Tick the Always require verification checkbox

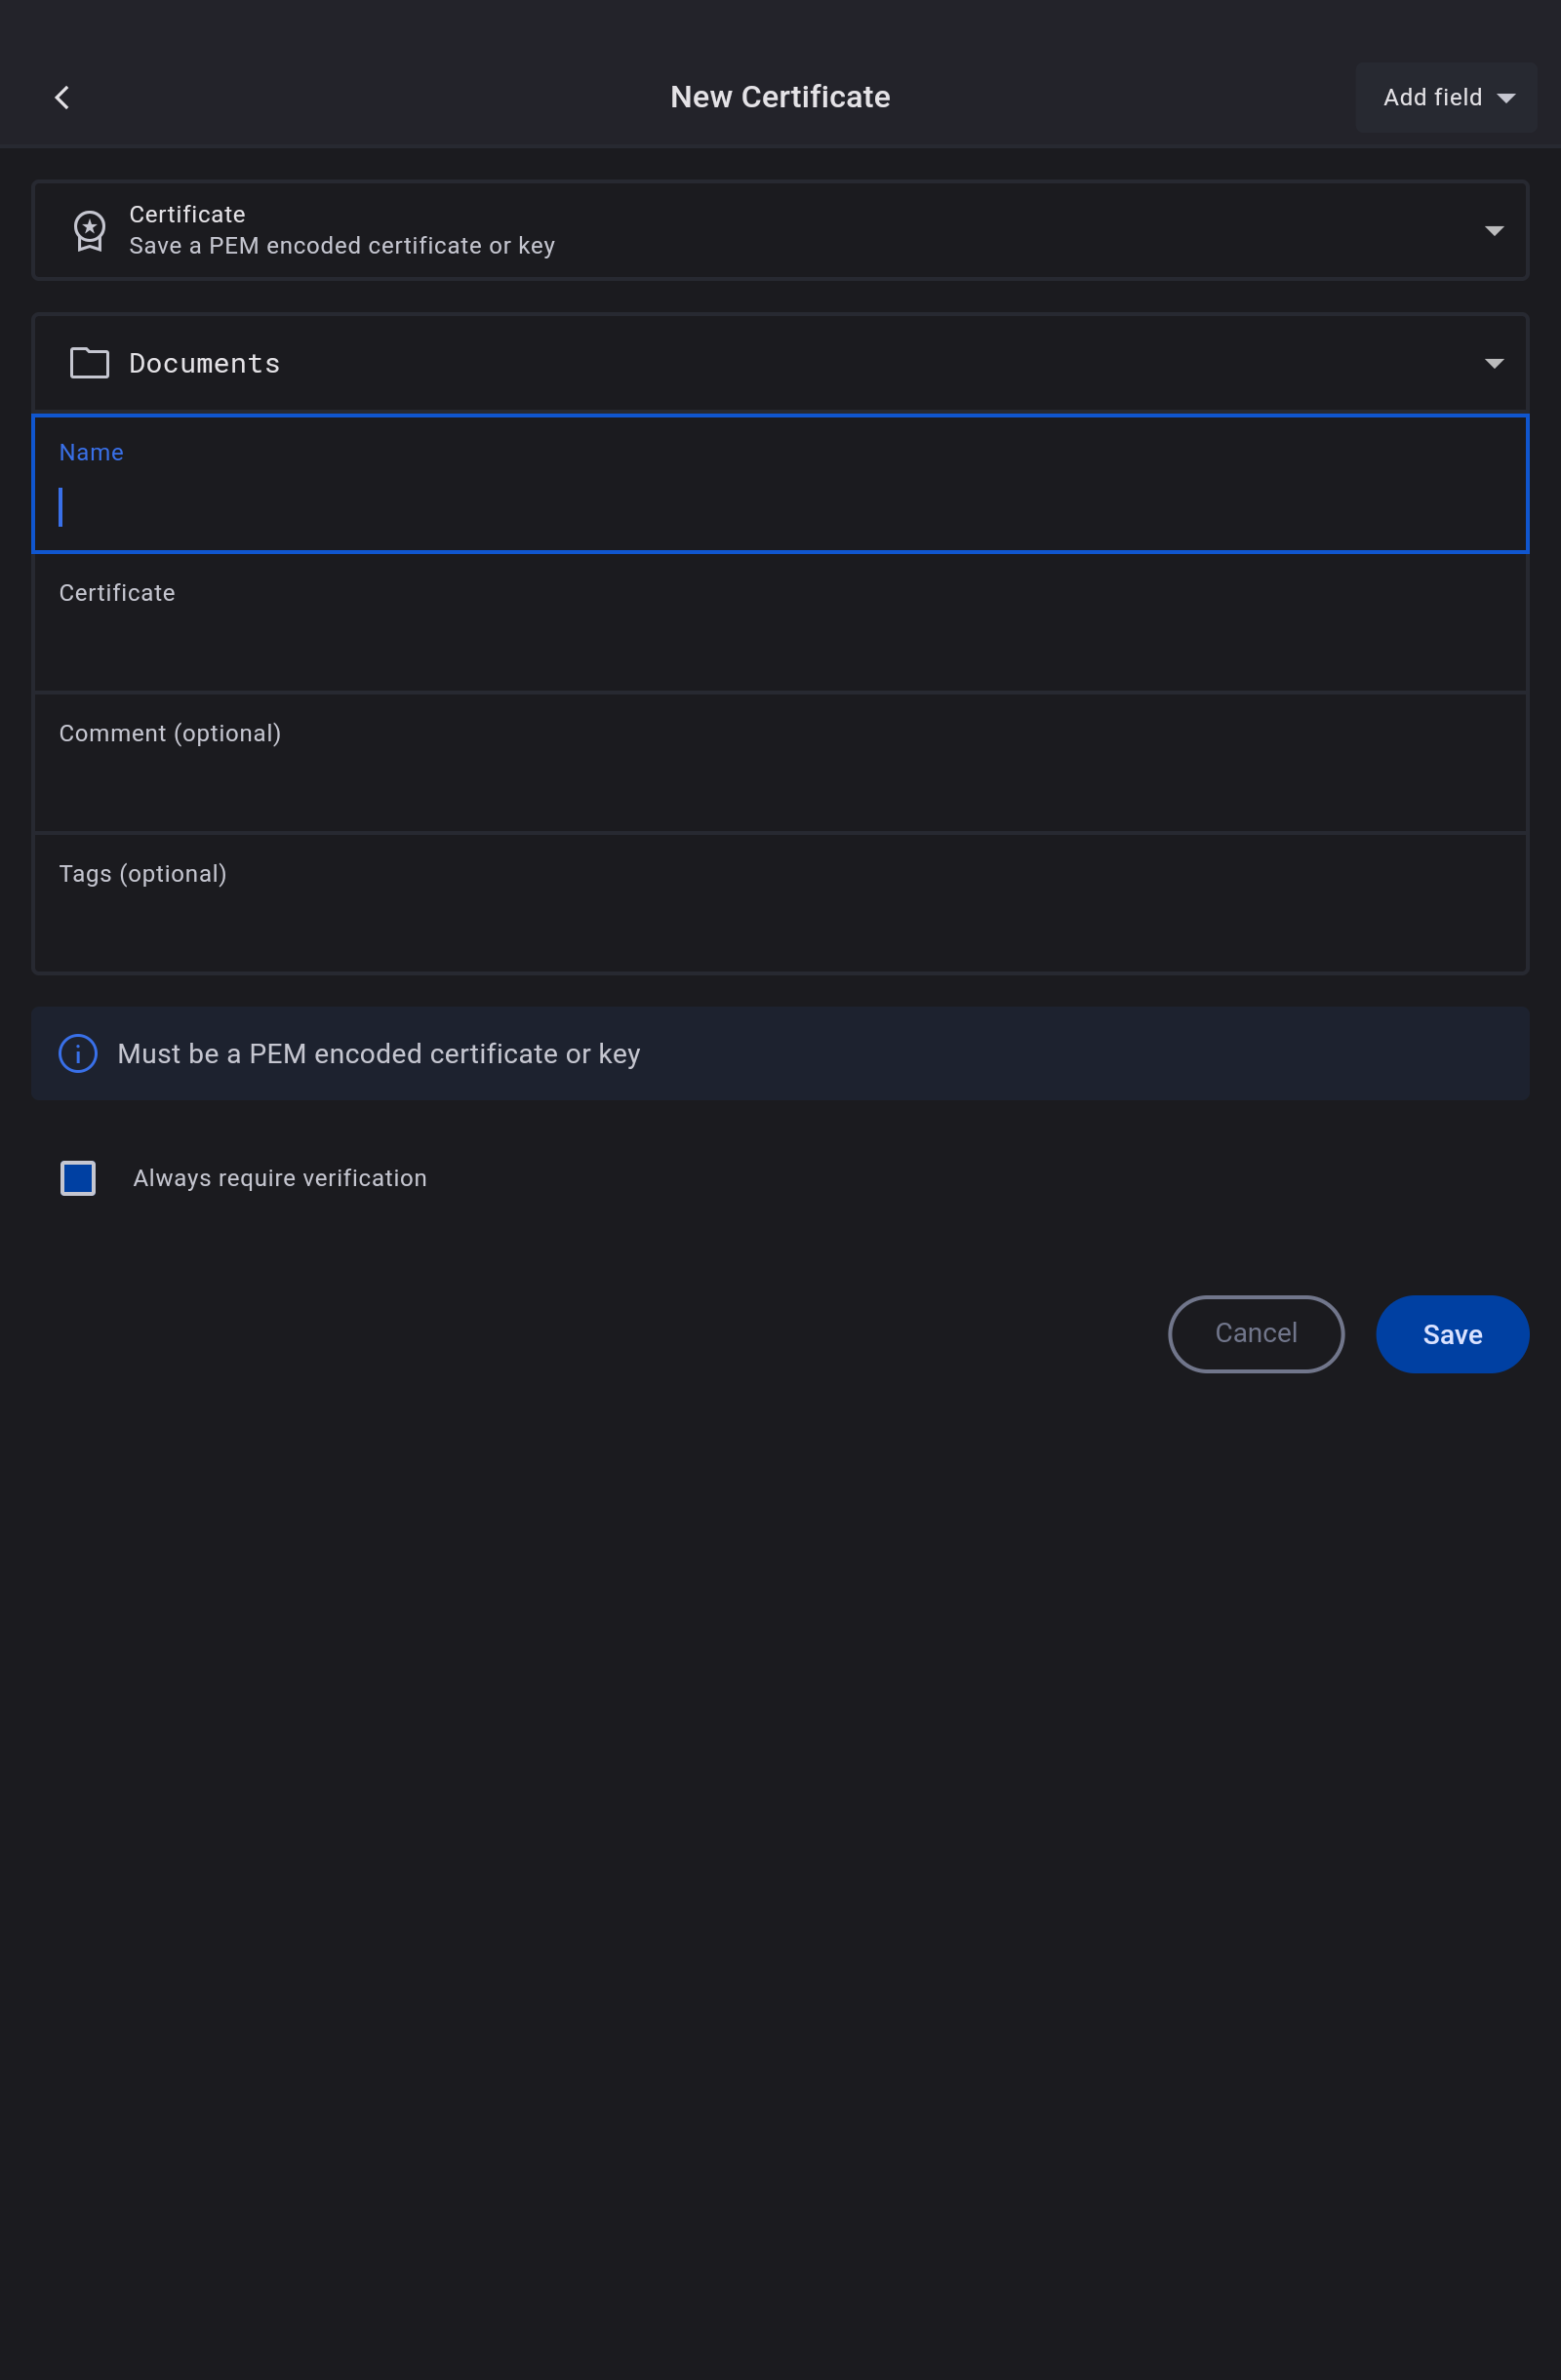[78, 1178]
